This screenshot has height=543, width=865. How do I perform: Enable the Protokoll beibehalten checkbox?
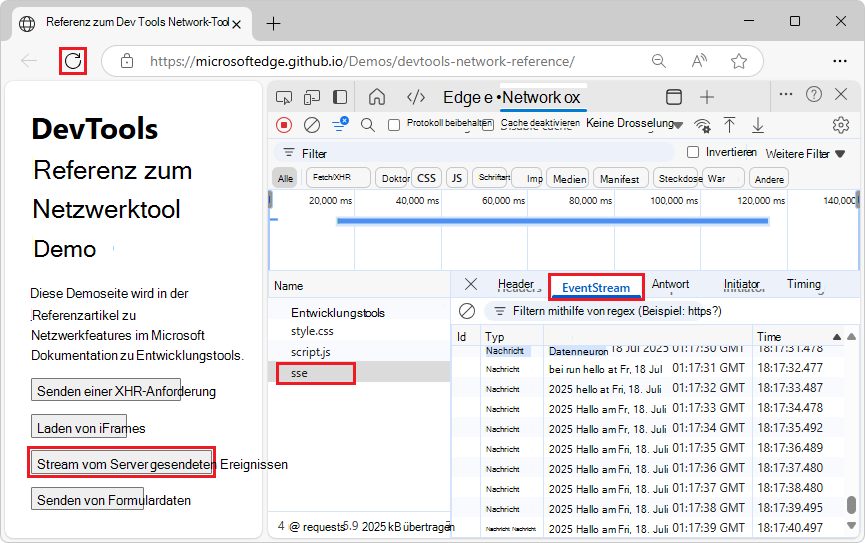tap(394, 125)
